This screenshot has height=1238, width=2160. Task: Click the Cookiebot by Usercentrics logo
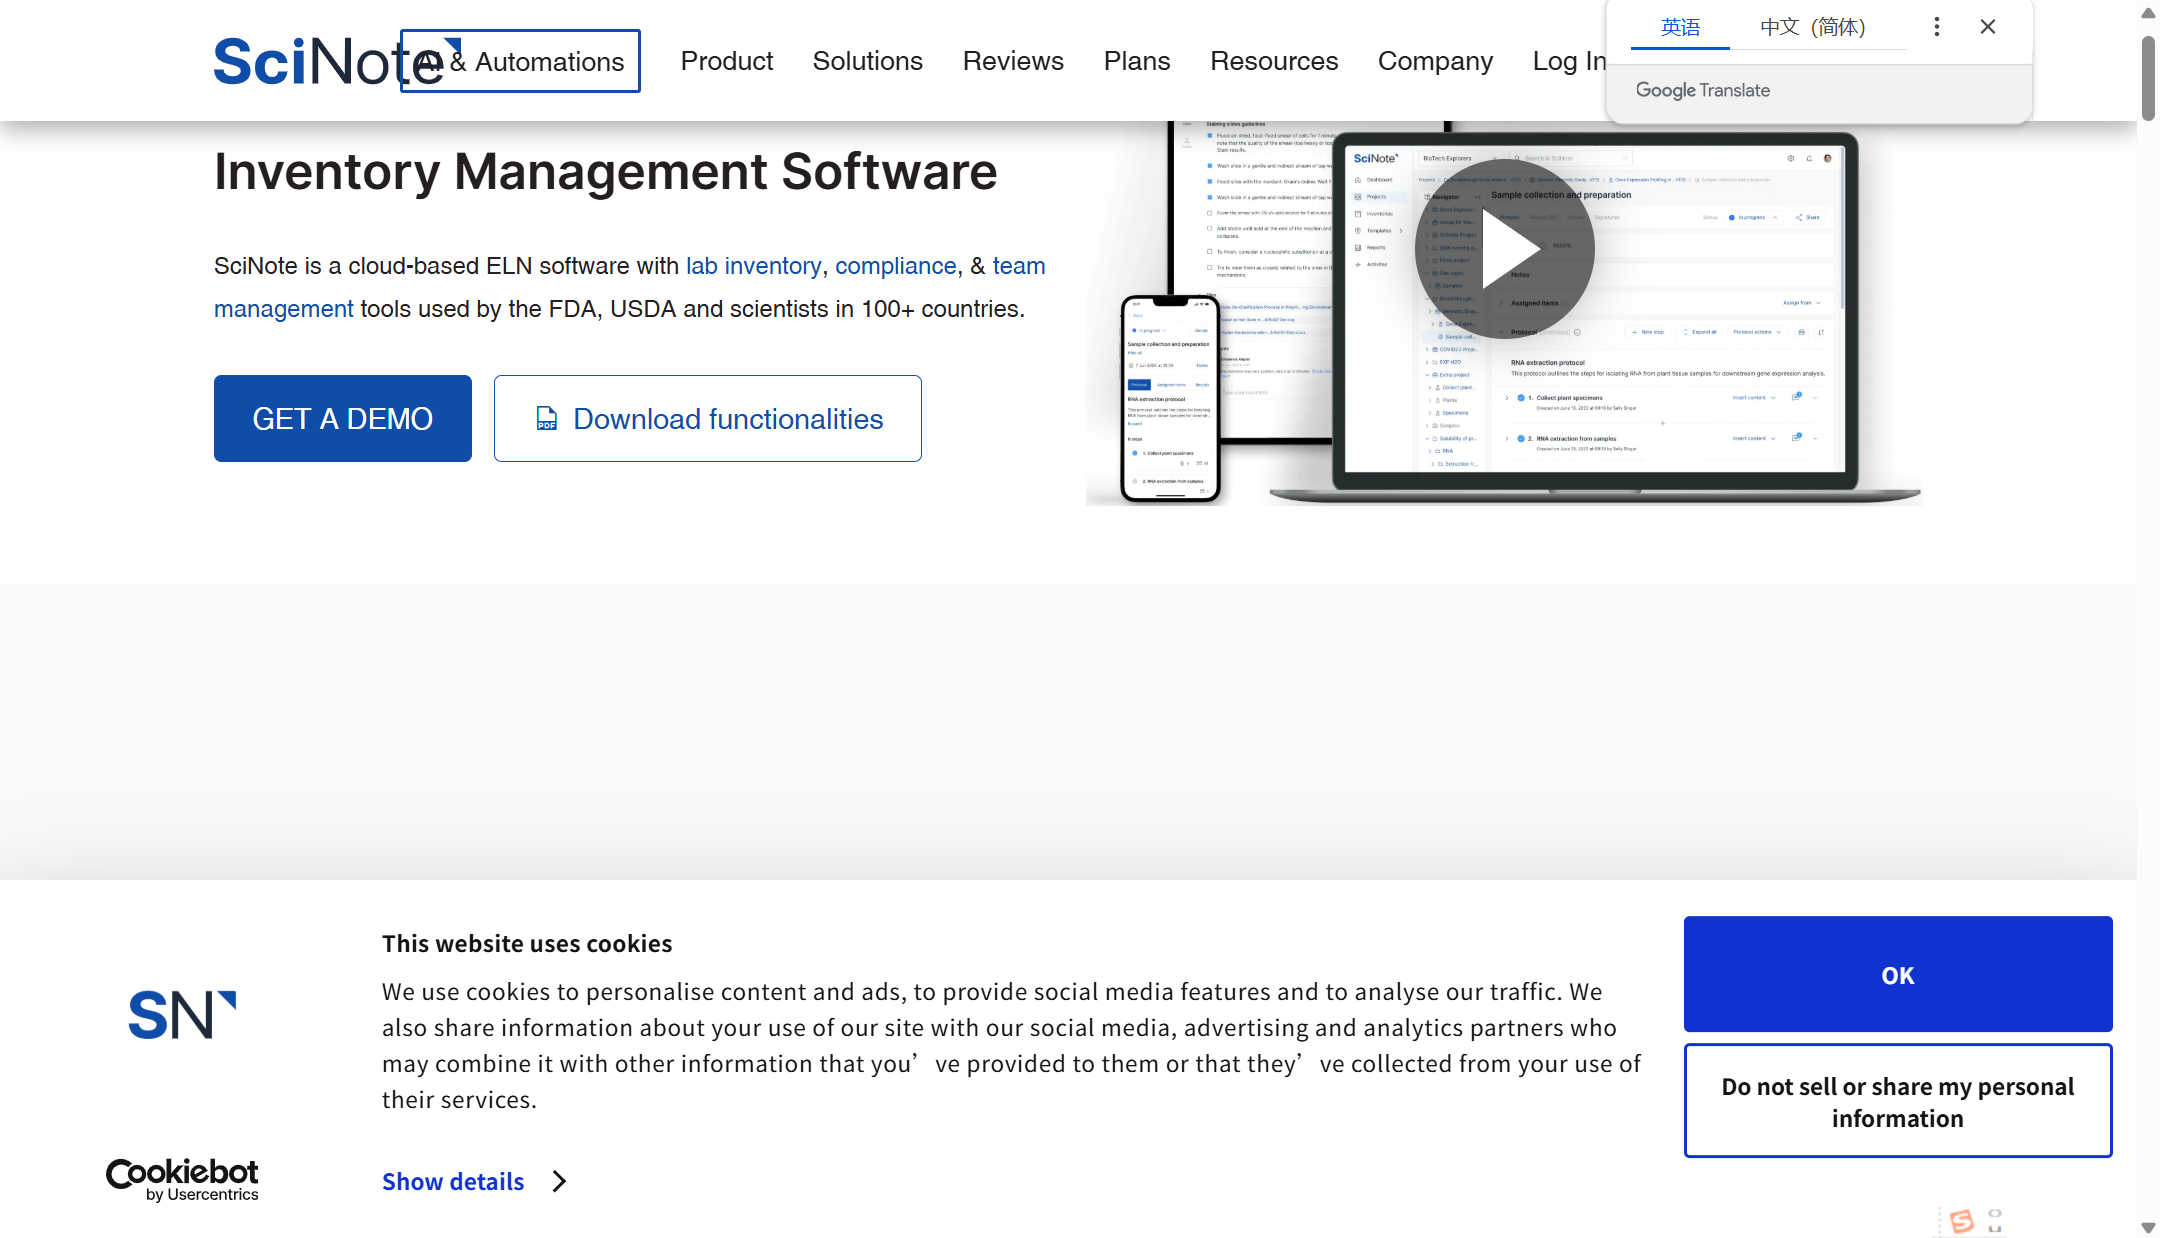(182, 1179)
